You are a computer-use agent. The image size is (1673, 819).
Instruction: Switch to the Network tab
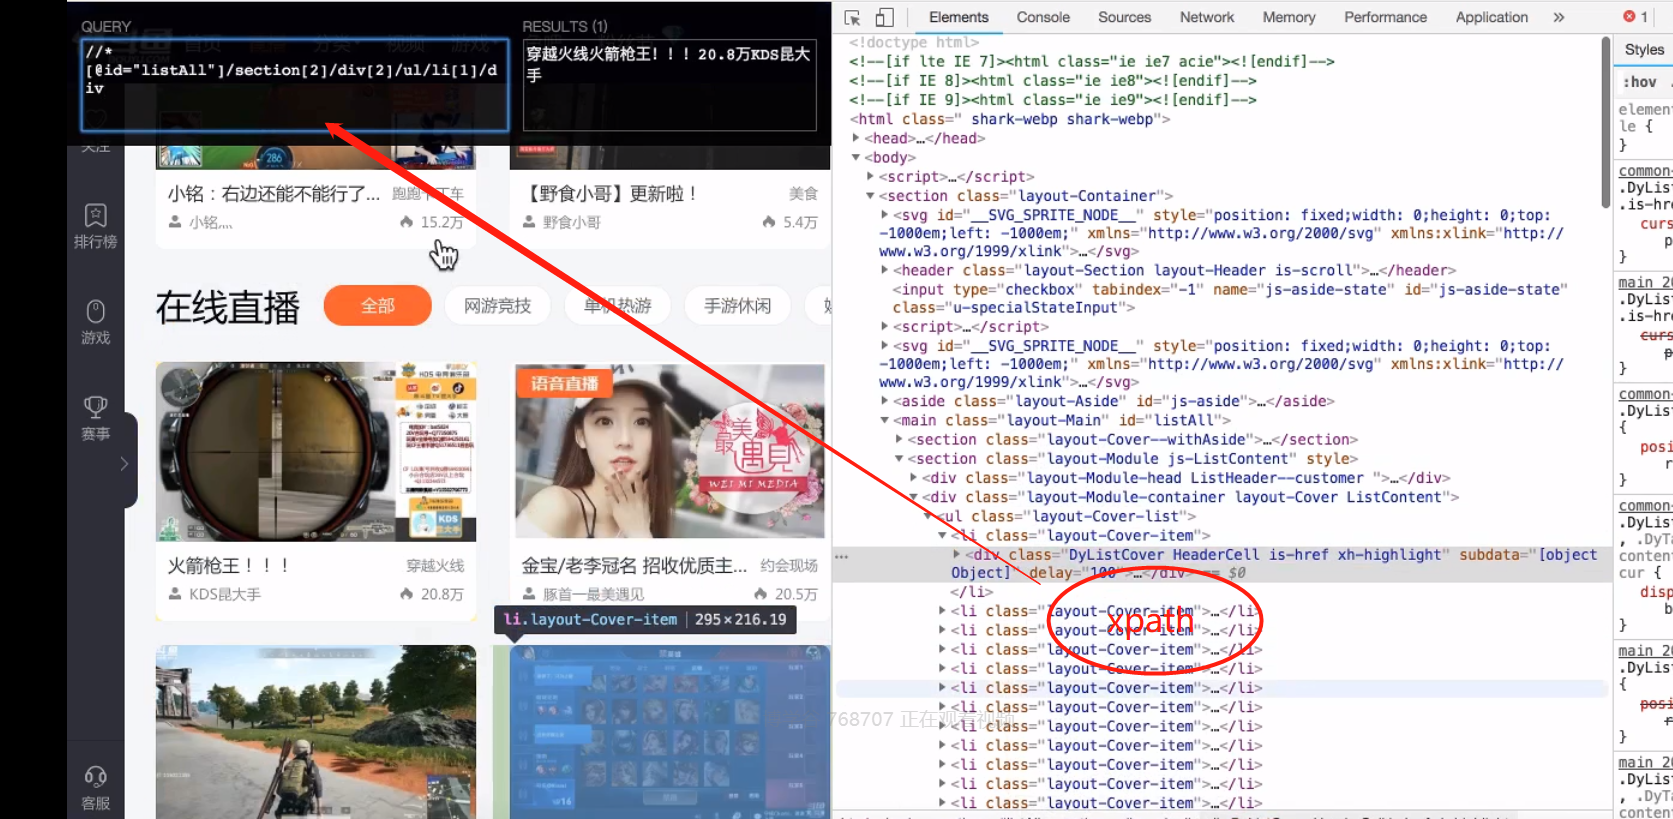(1206, 17)
